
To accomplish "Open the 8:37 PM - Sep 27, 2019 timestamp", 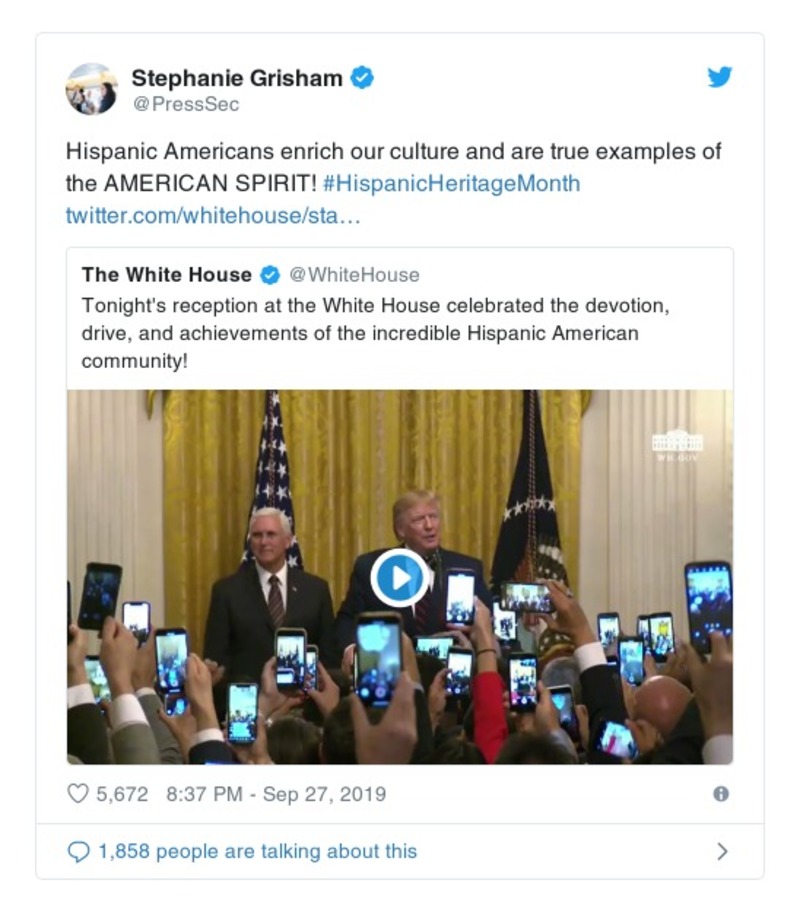I will 276,794.
